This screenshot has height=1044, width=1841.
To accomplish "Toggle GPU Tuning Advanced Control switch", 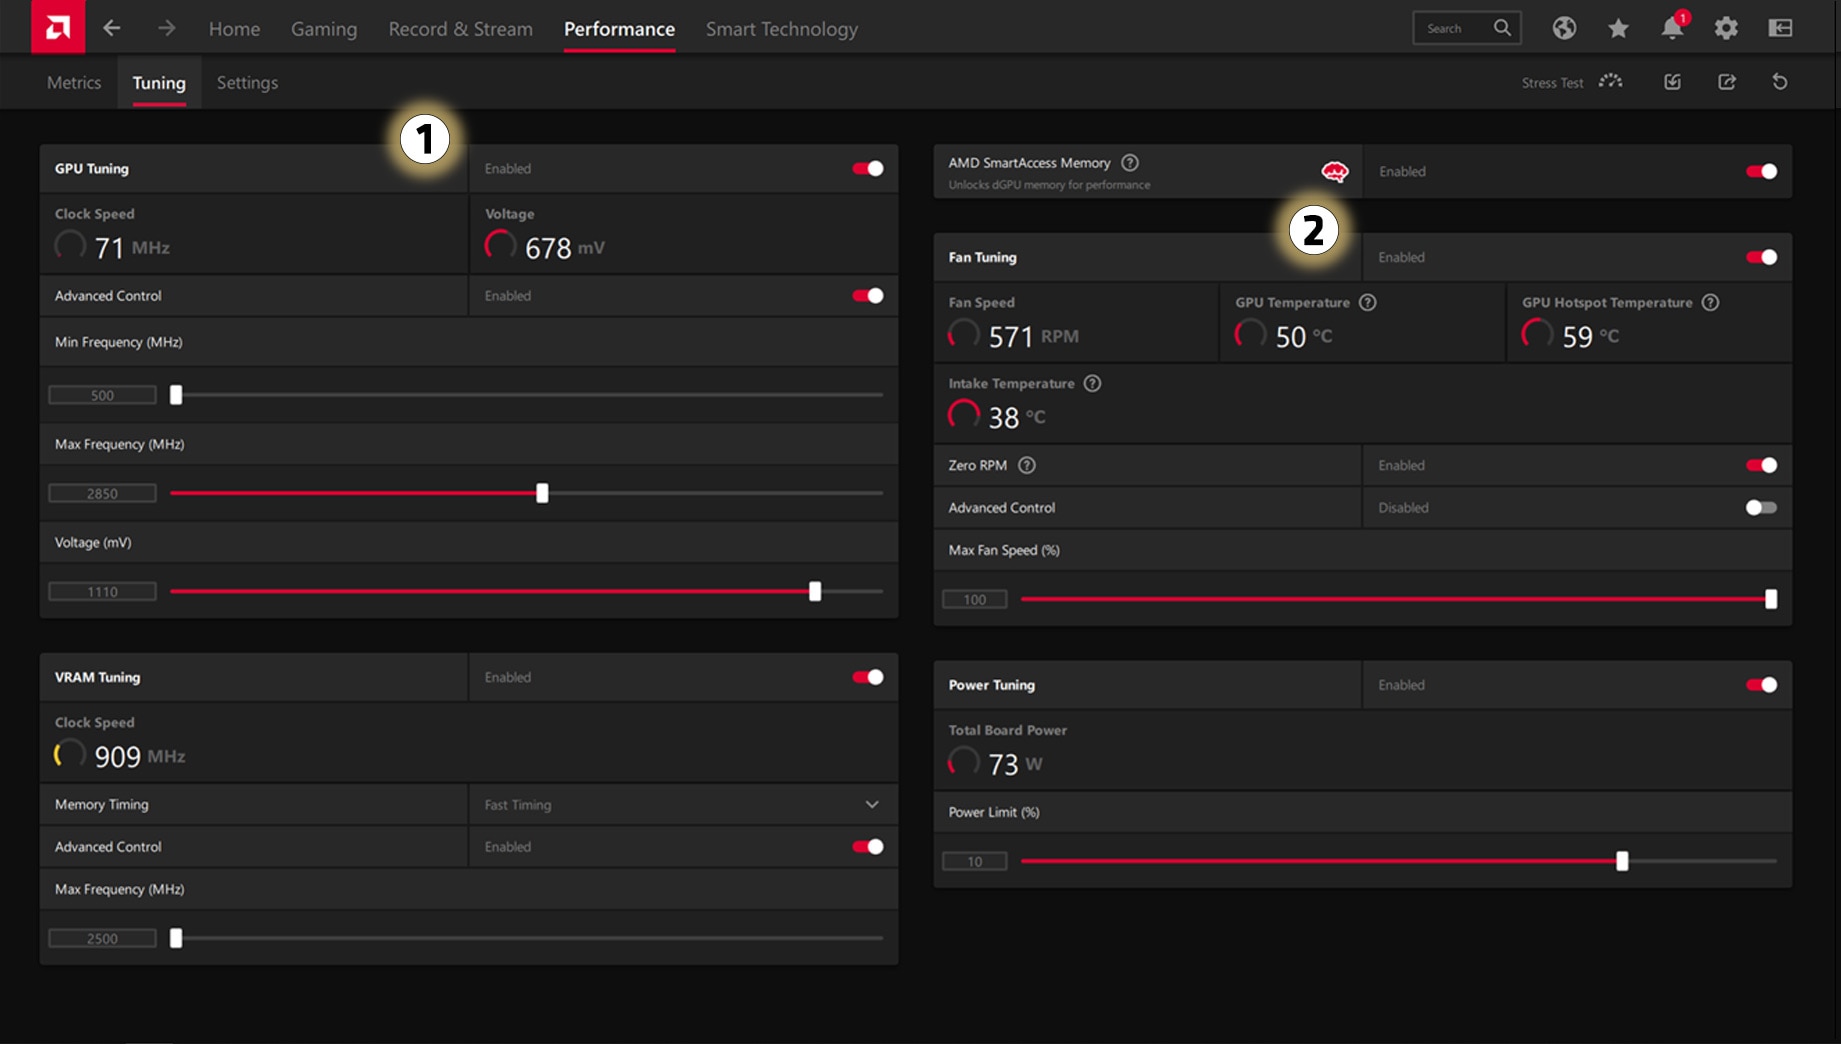I will (x=867, y=295).
